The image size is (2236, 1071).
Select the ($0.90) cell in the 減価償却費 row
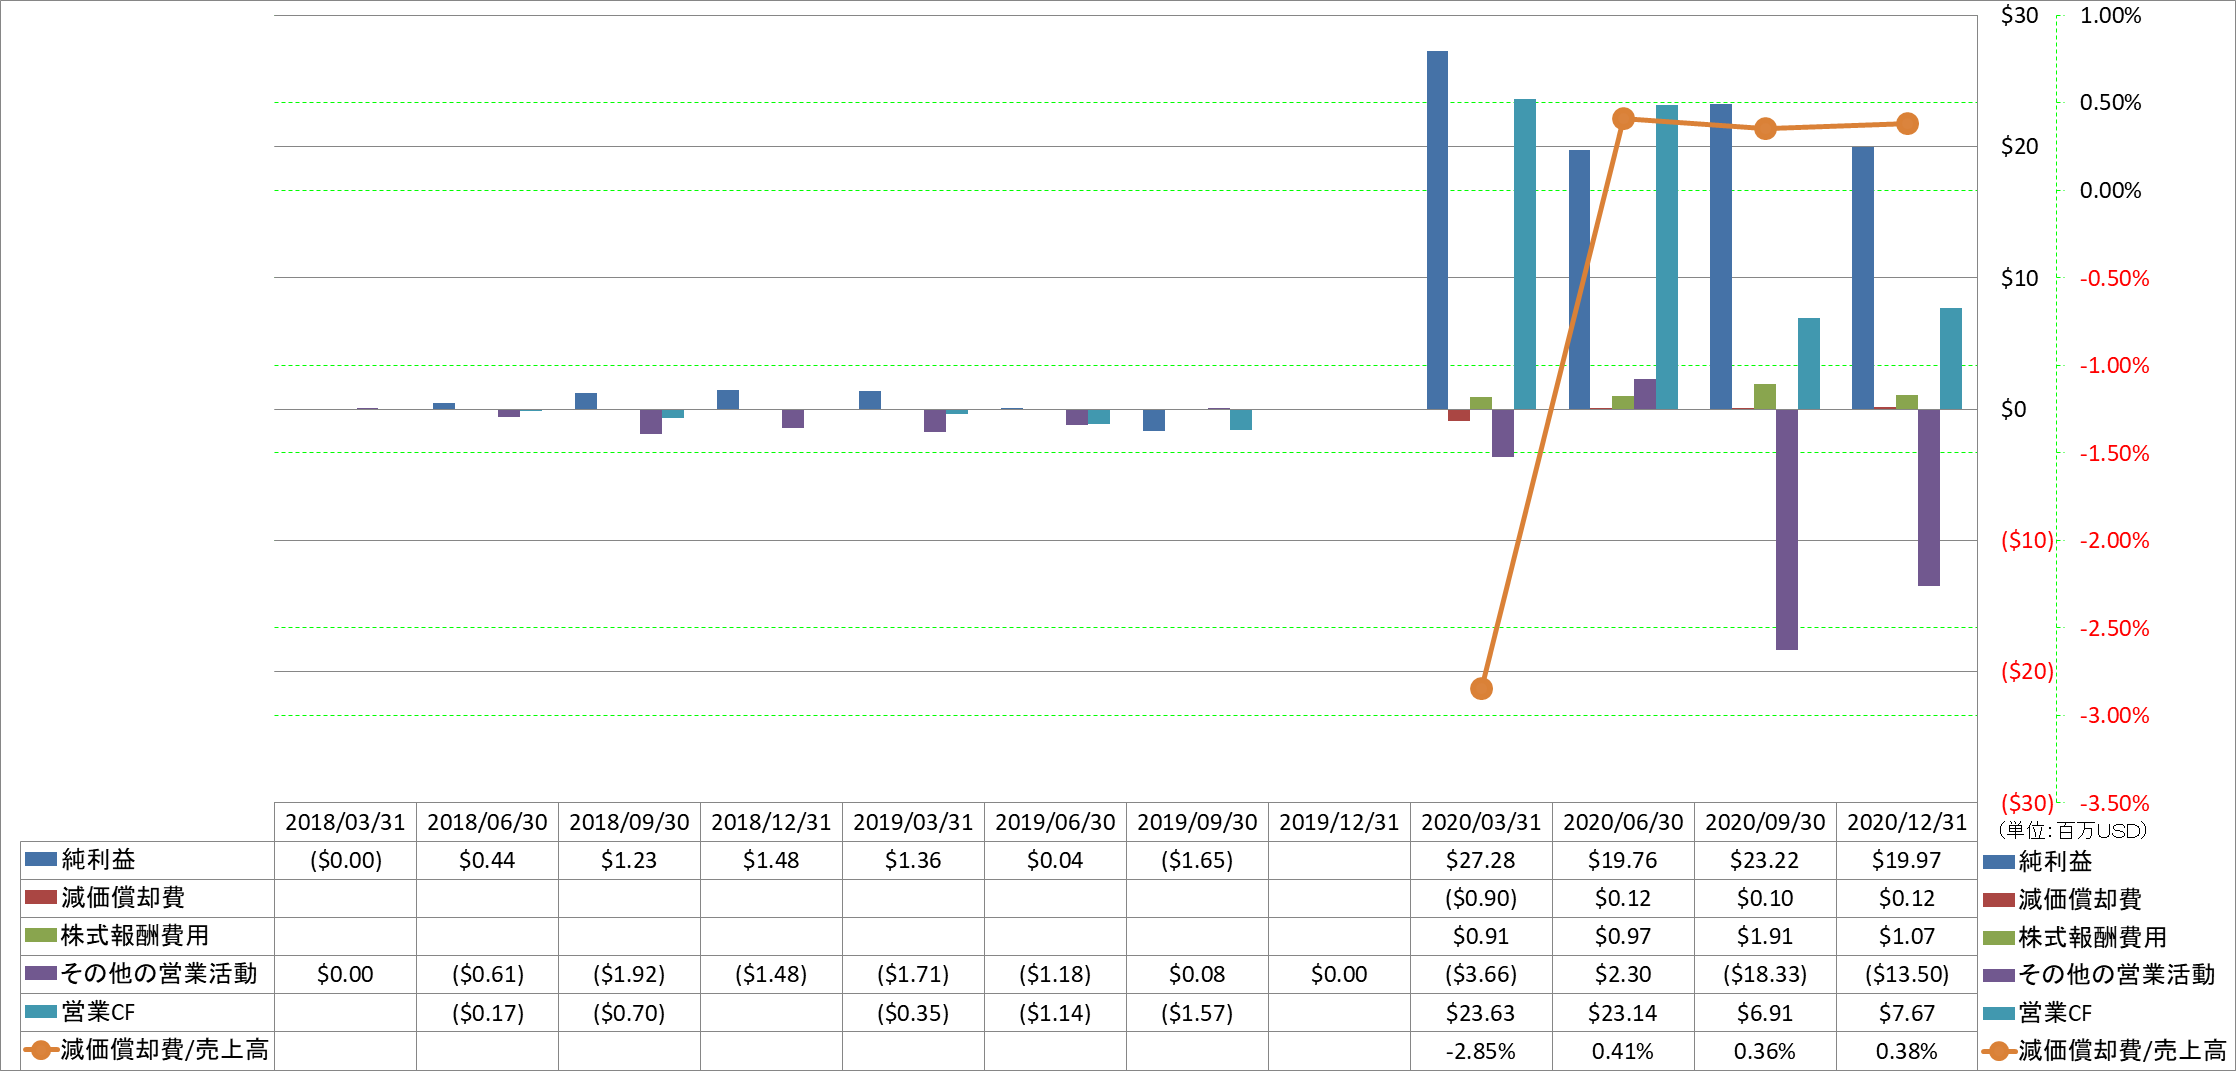(x=1481, y=898)
